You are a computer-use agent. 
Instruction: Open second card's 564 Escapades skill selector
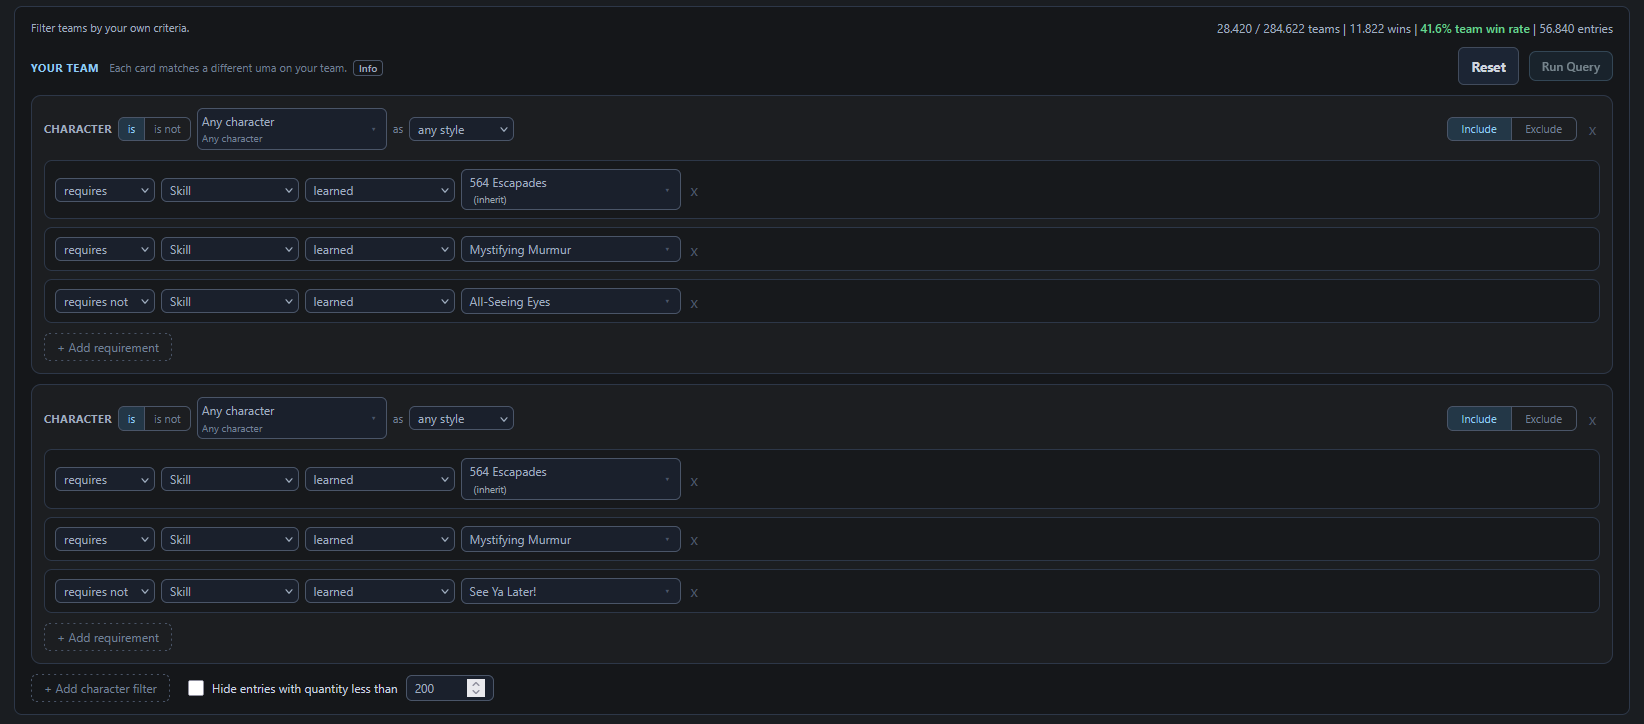point(570,479)
